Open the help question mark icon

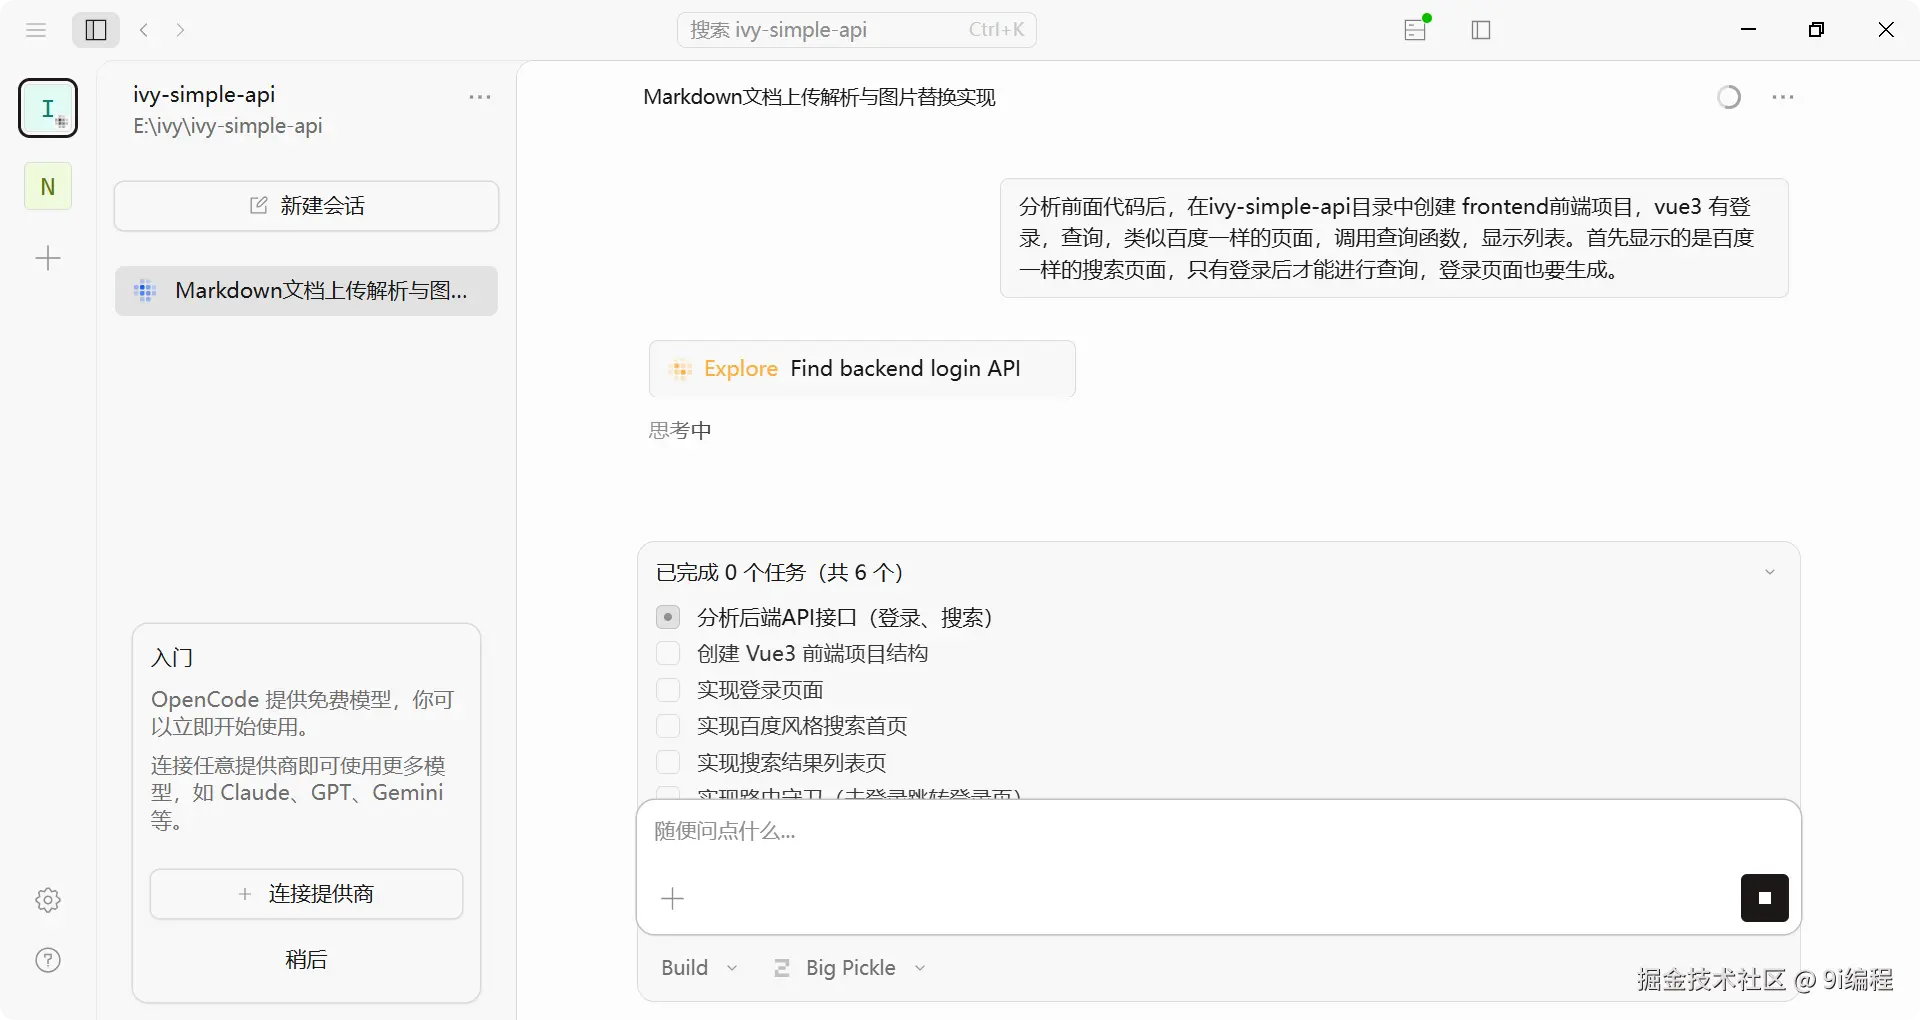[48, 960]
